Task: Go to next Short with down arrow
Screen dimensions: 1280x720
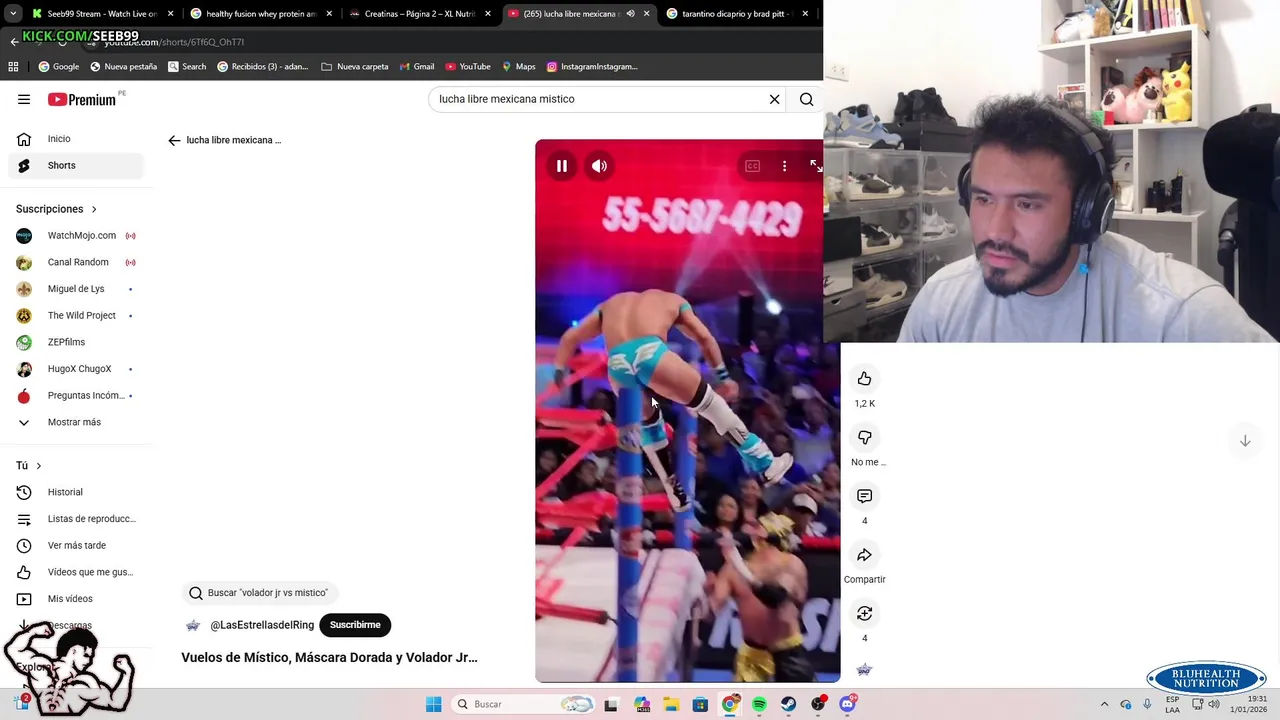Action: pos(1245,441)
